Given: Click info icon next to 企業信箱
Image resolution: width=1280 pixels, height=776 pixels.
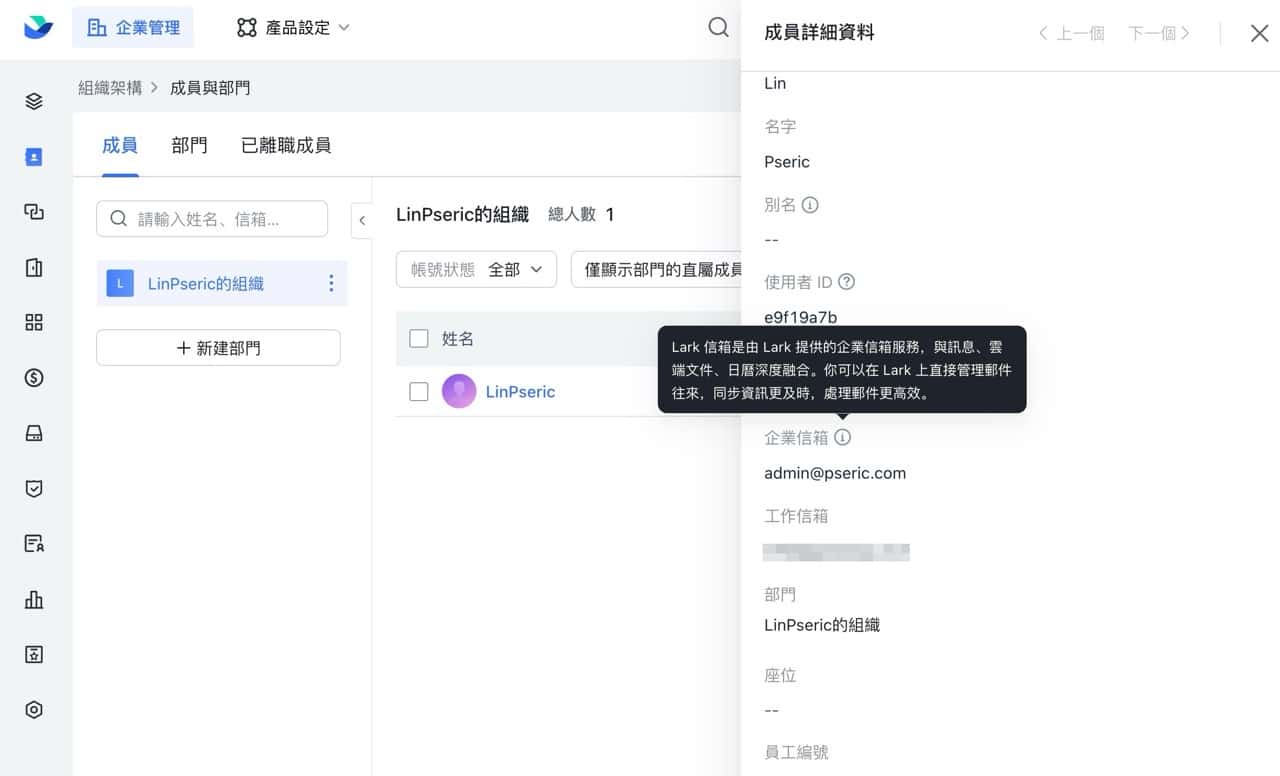Looking at the screenshot, I should click(x=843, y=438).
